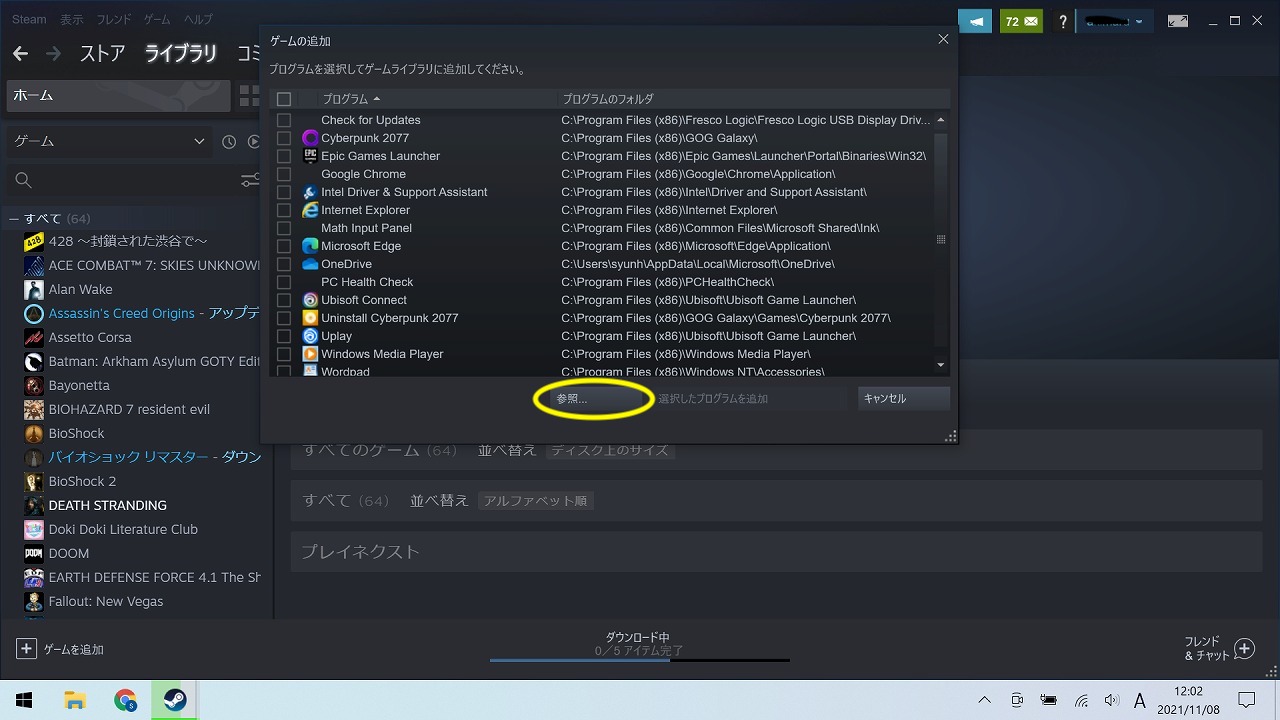Screen dimensions: 1280x720
Task: Click the recent clock filter icon
Action: (x=229, y=142)
